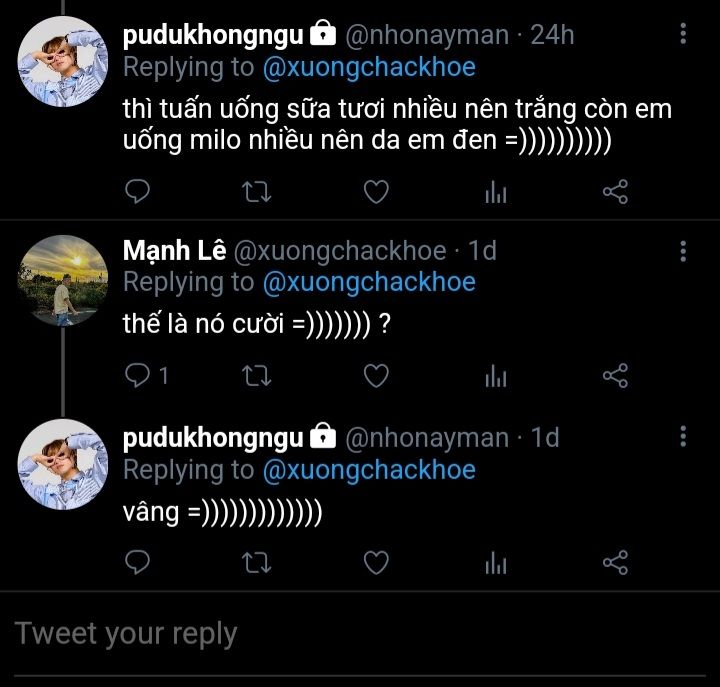The width and height of the screenshot is (720, 687).
Task: Share the "vâng" reply tweet
Action: click(x=615, y=563)
